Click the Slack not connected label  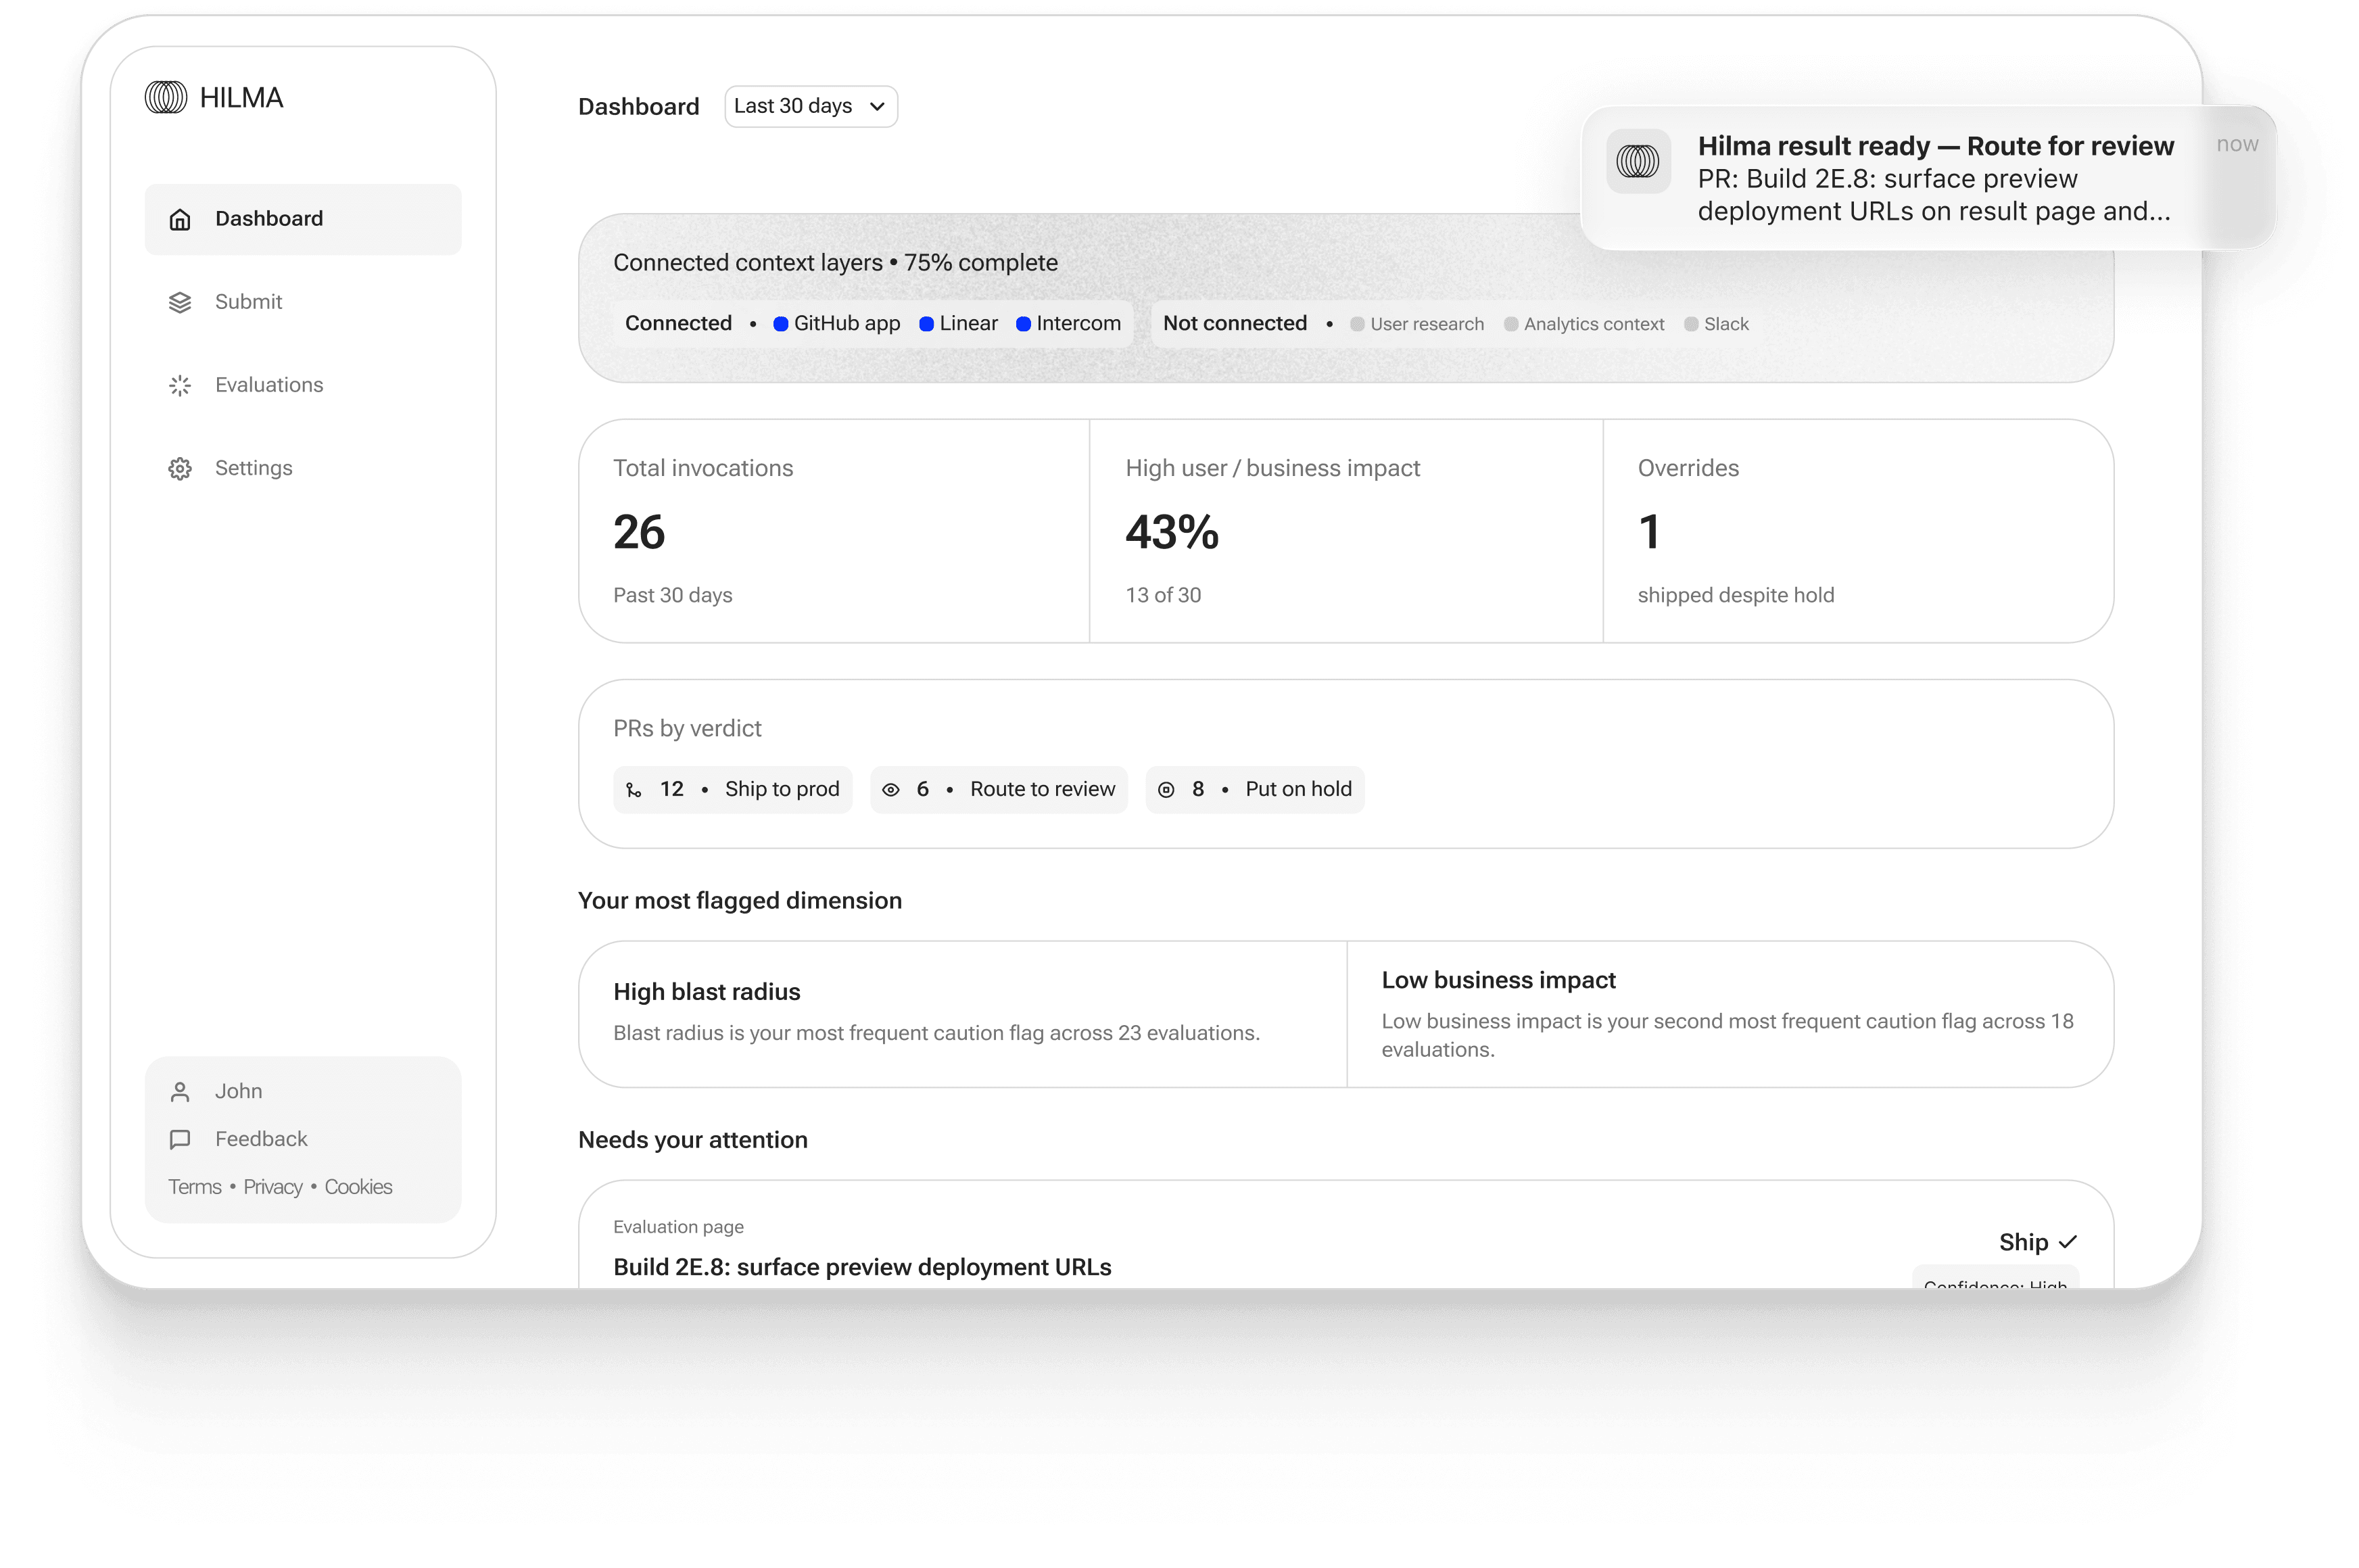point(1726,324)
